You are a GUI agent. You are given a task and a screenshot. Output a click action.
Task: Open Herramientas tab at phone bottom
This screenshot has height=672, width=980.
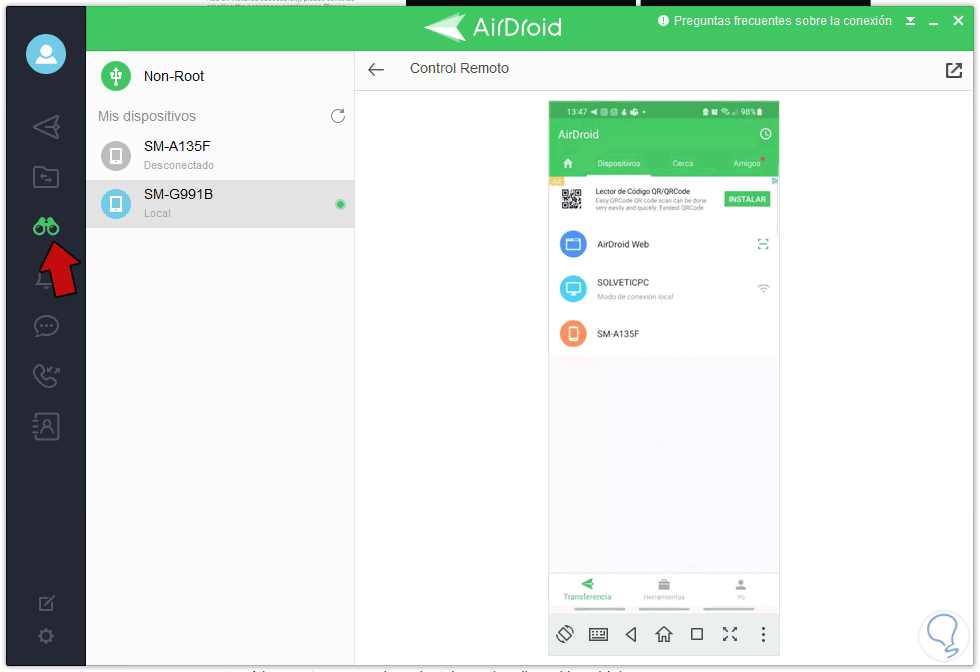click(x=664, y=589)
